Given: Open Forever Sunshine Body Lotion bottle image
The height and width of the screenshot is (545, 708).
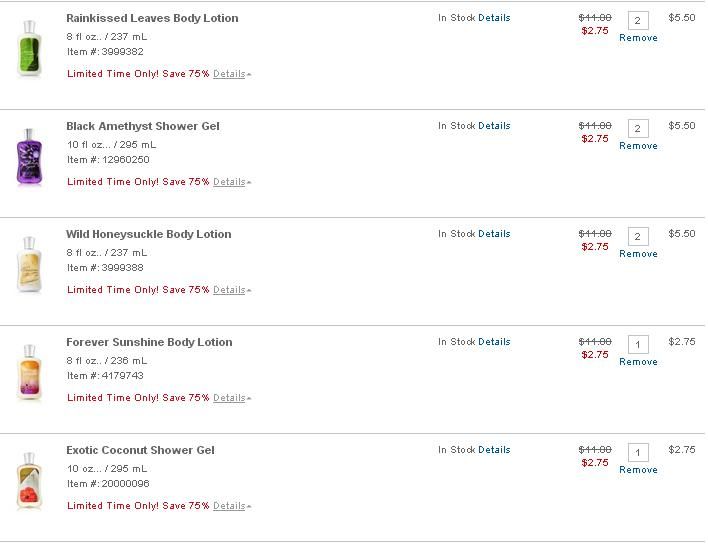Looking at the screenshot, I should click(x=29, y=373).
